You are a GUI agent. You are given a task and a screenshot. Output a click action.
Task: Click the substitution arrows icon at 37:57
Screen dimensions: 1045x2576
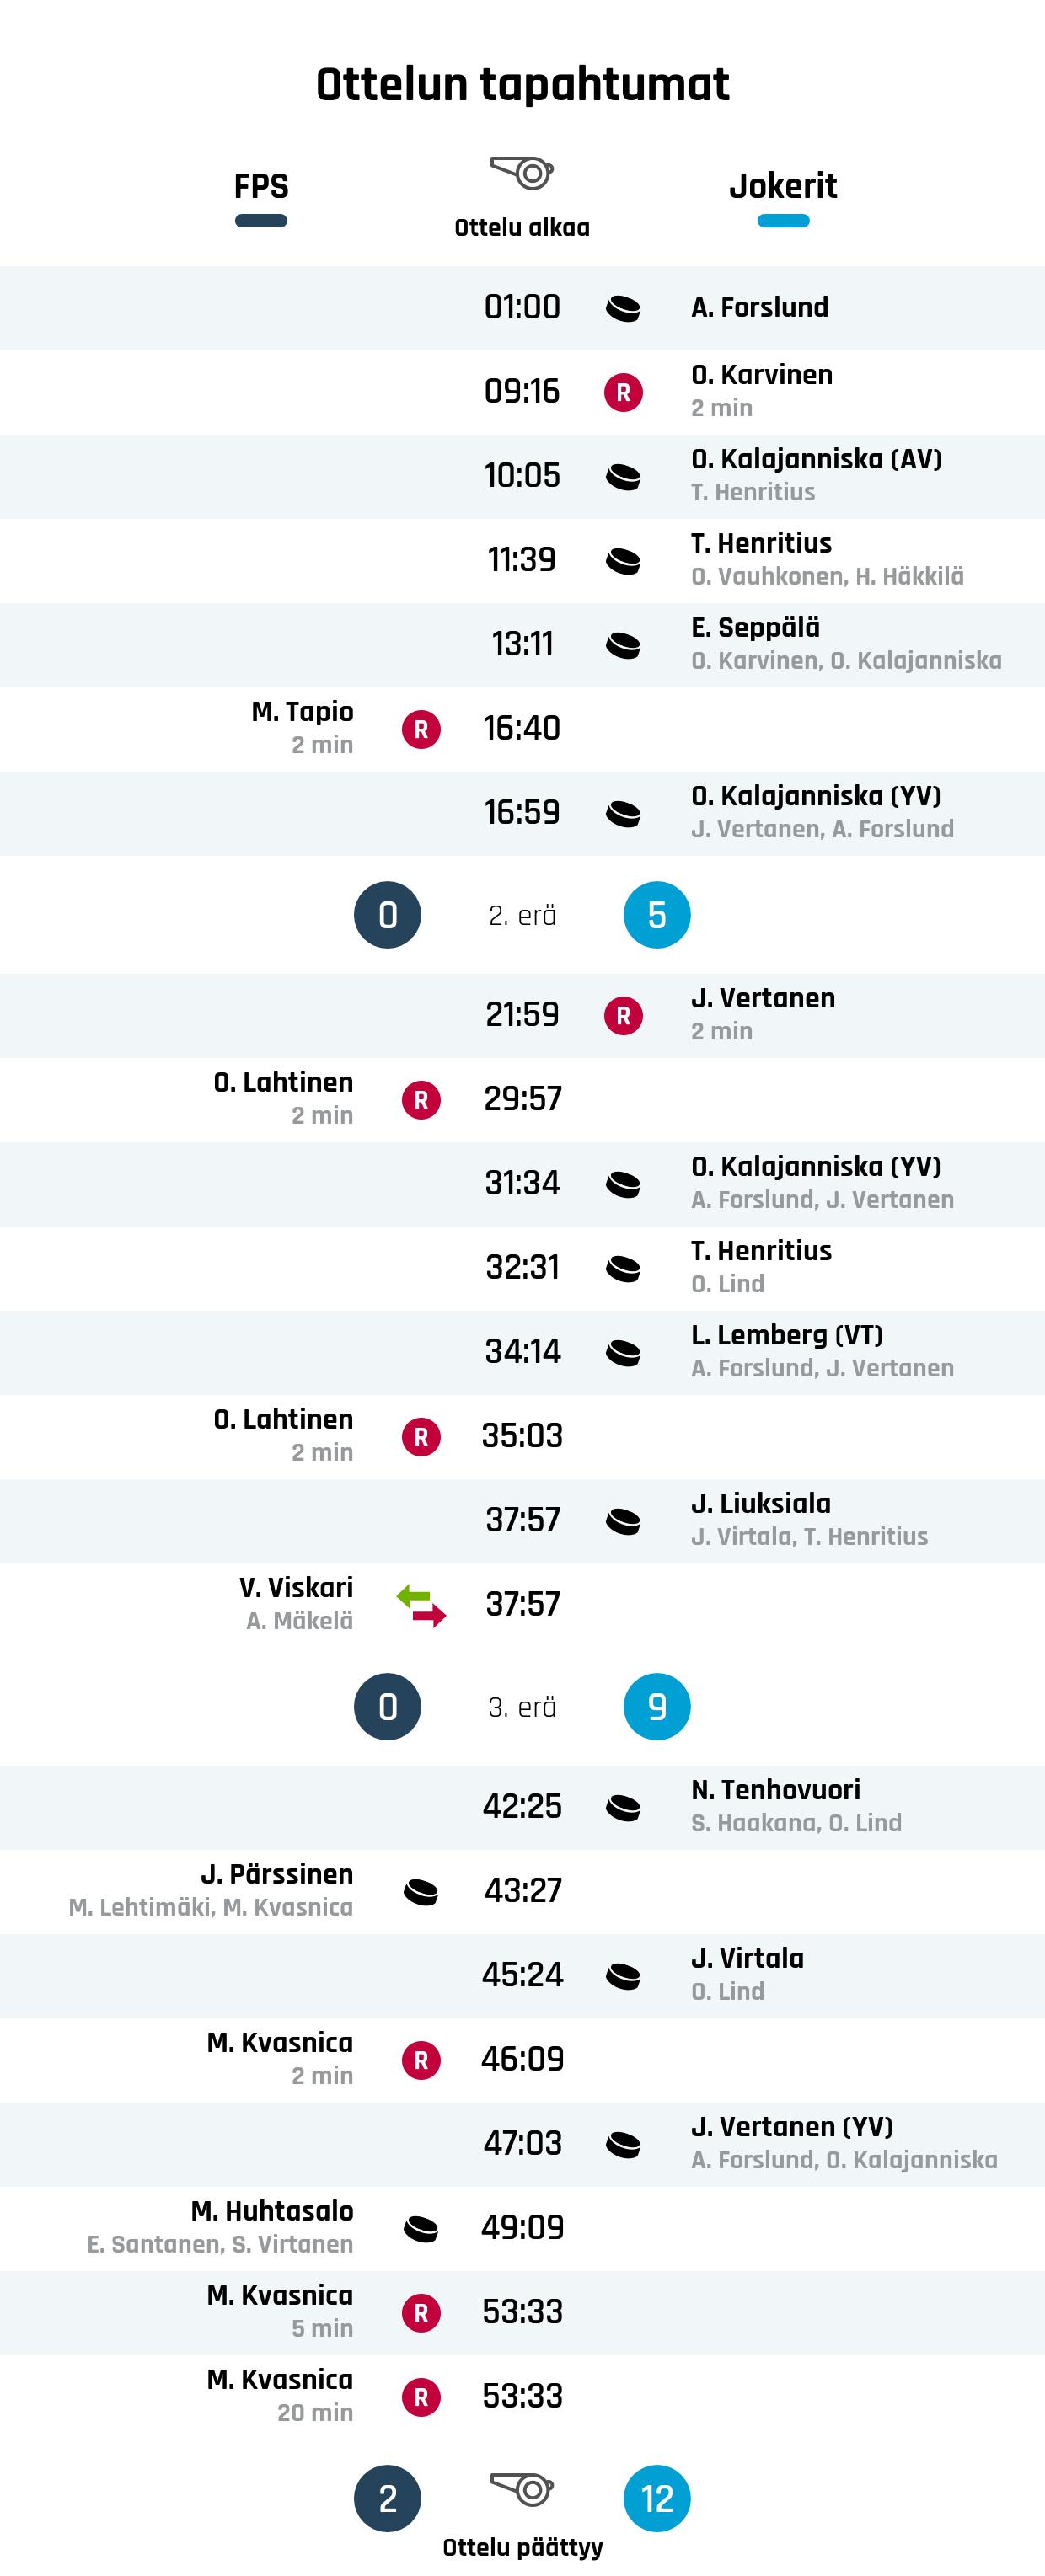[421, 1605]
